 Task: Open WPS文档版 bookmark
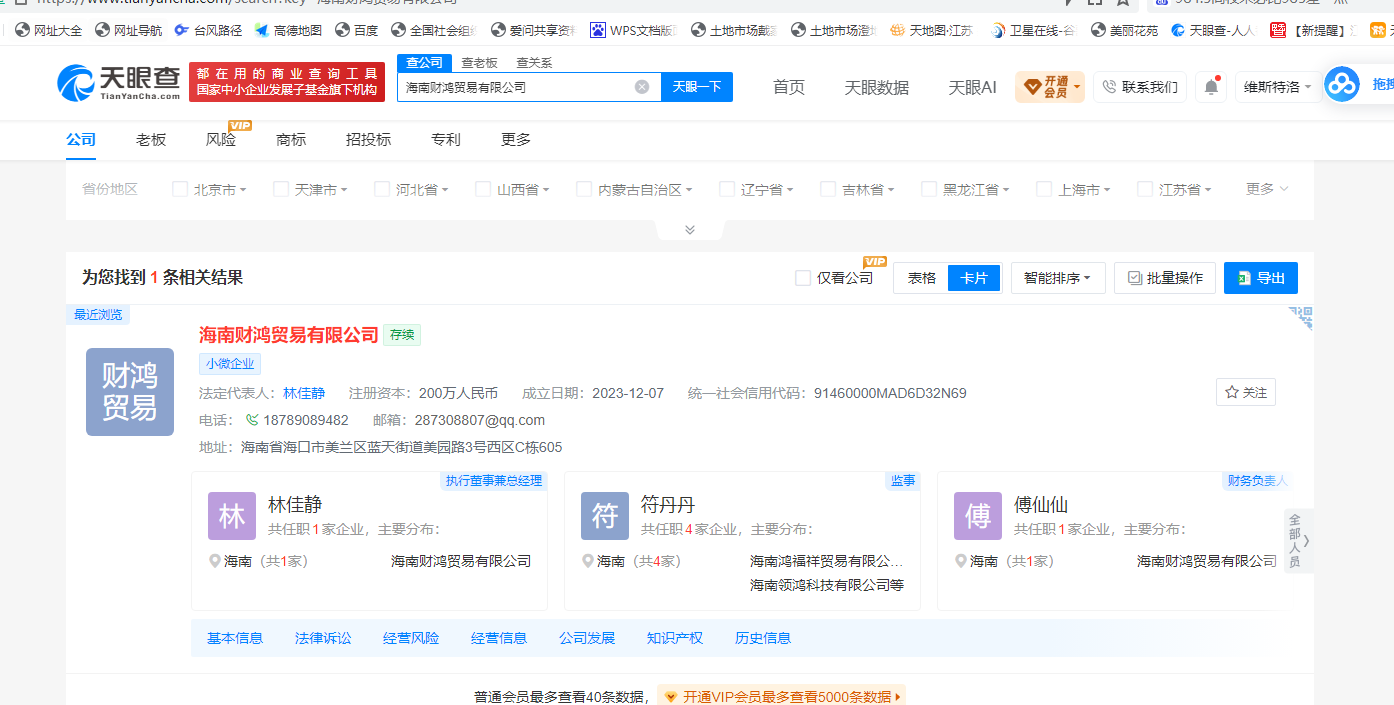click(x=634, y=31)
